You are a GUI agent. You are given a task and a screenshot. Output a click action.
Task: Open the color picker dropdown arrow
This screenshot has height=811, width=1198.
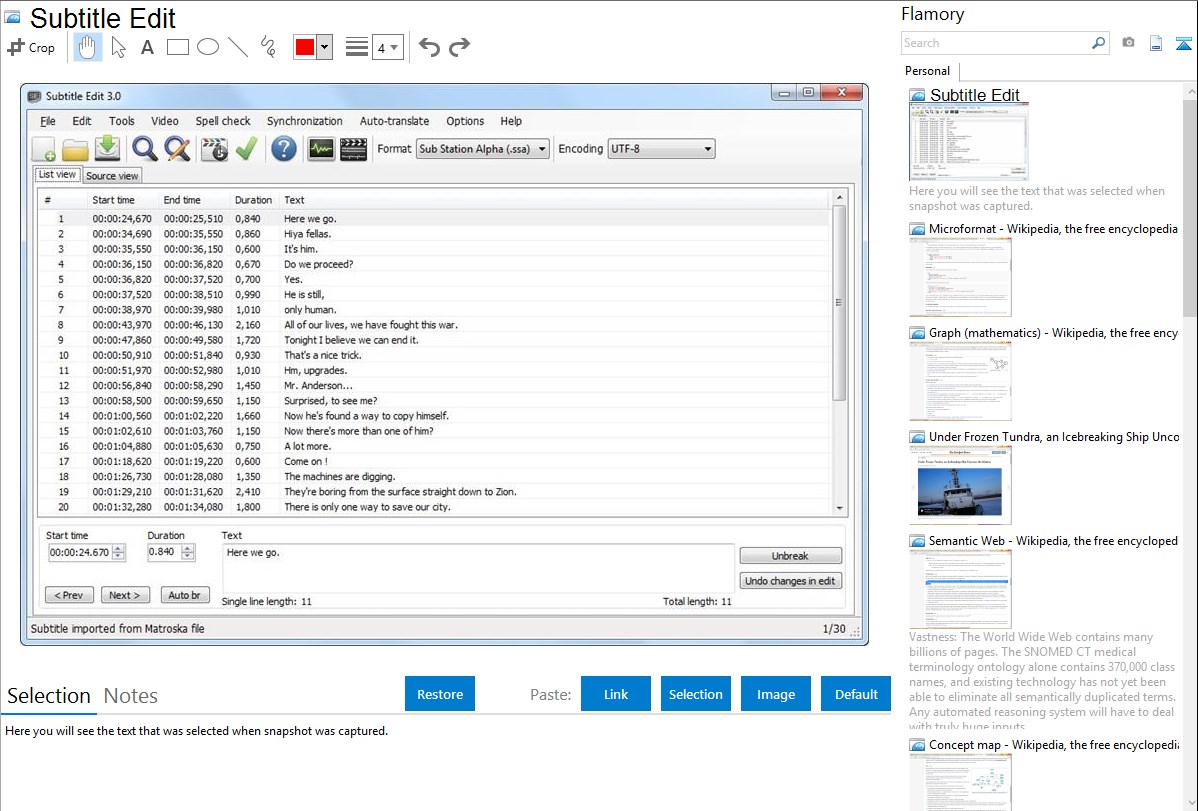coord(325,47)
